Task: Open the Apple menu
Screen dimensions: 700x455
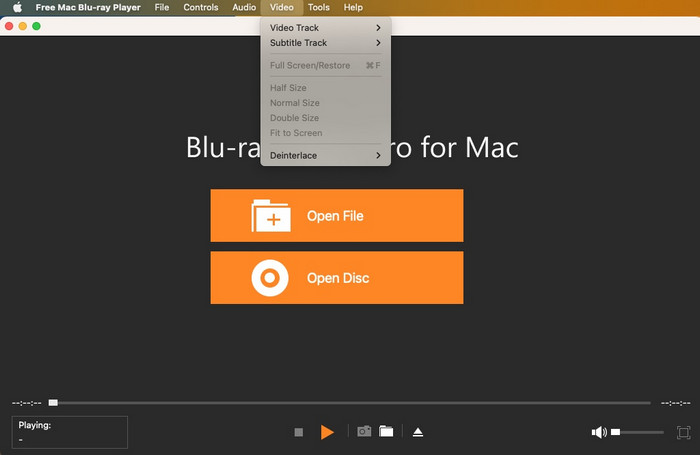Action: (17, 7)
